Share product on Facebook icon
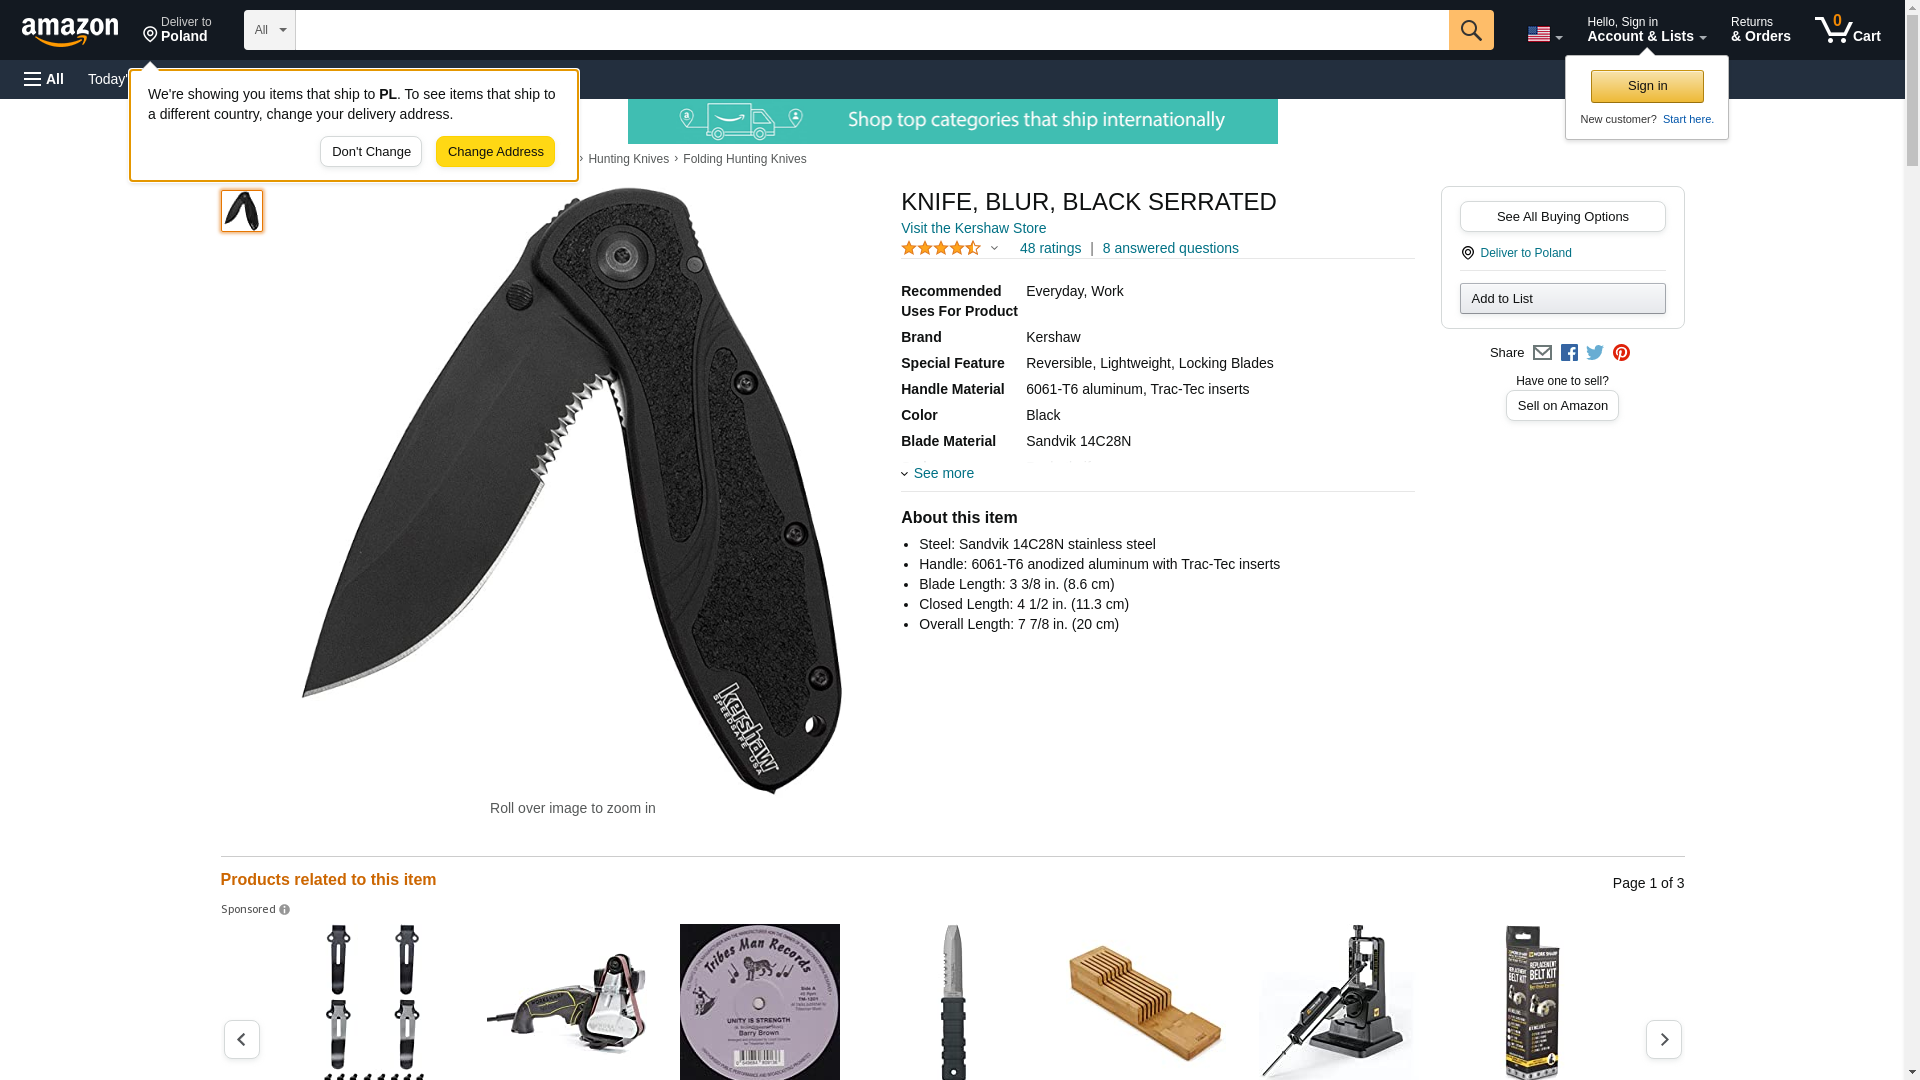The image size is (1920, 1080). point(1569,353)
